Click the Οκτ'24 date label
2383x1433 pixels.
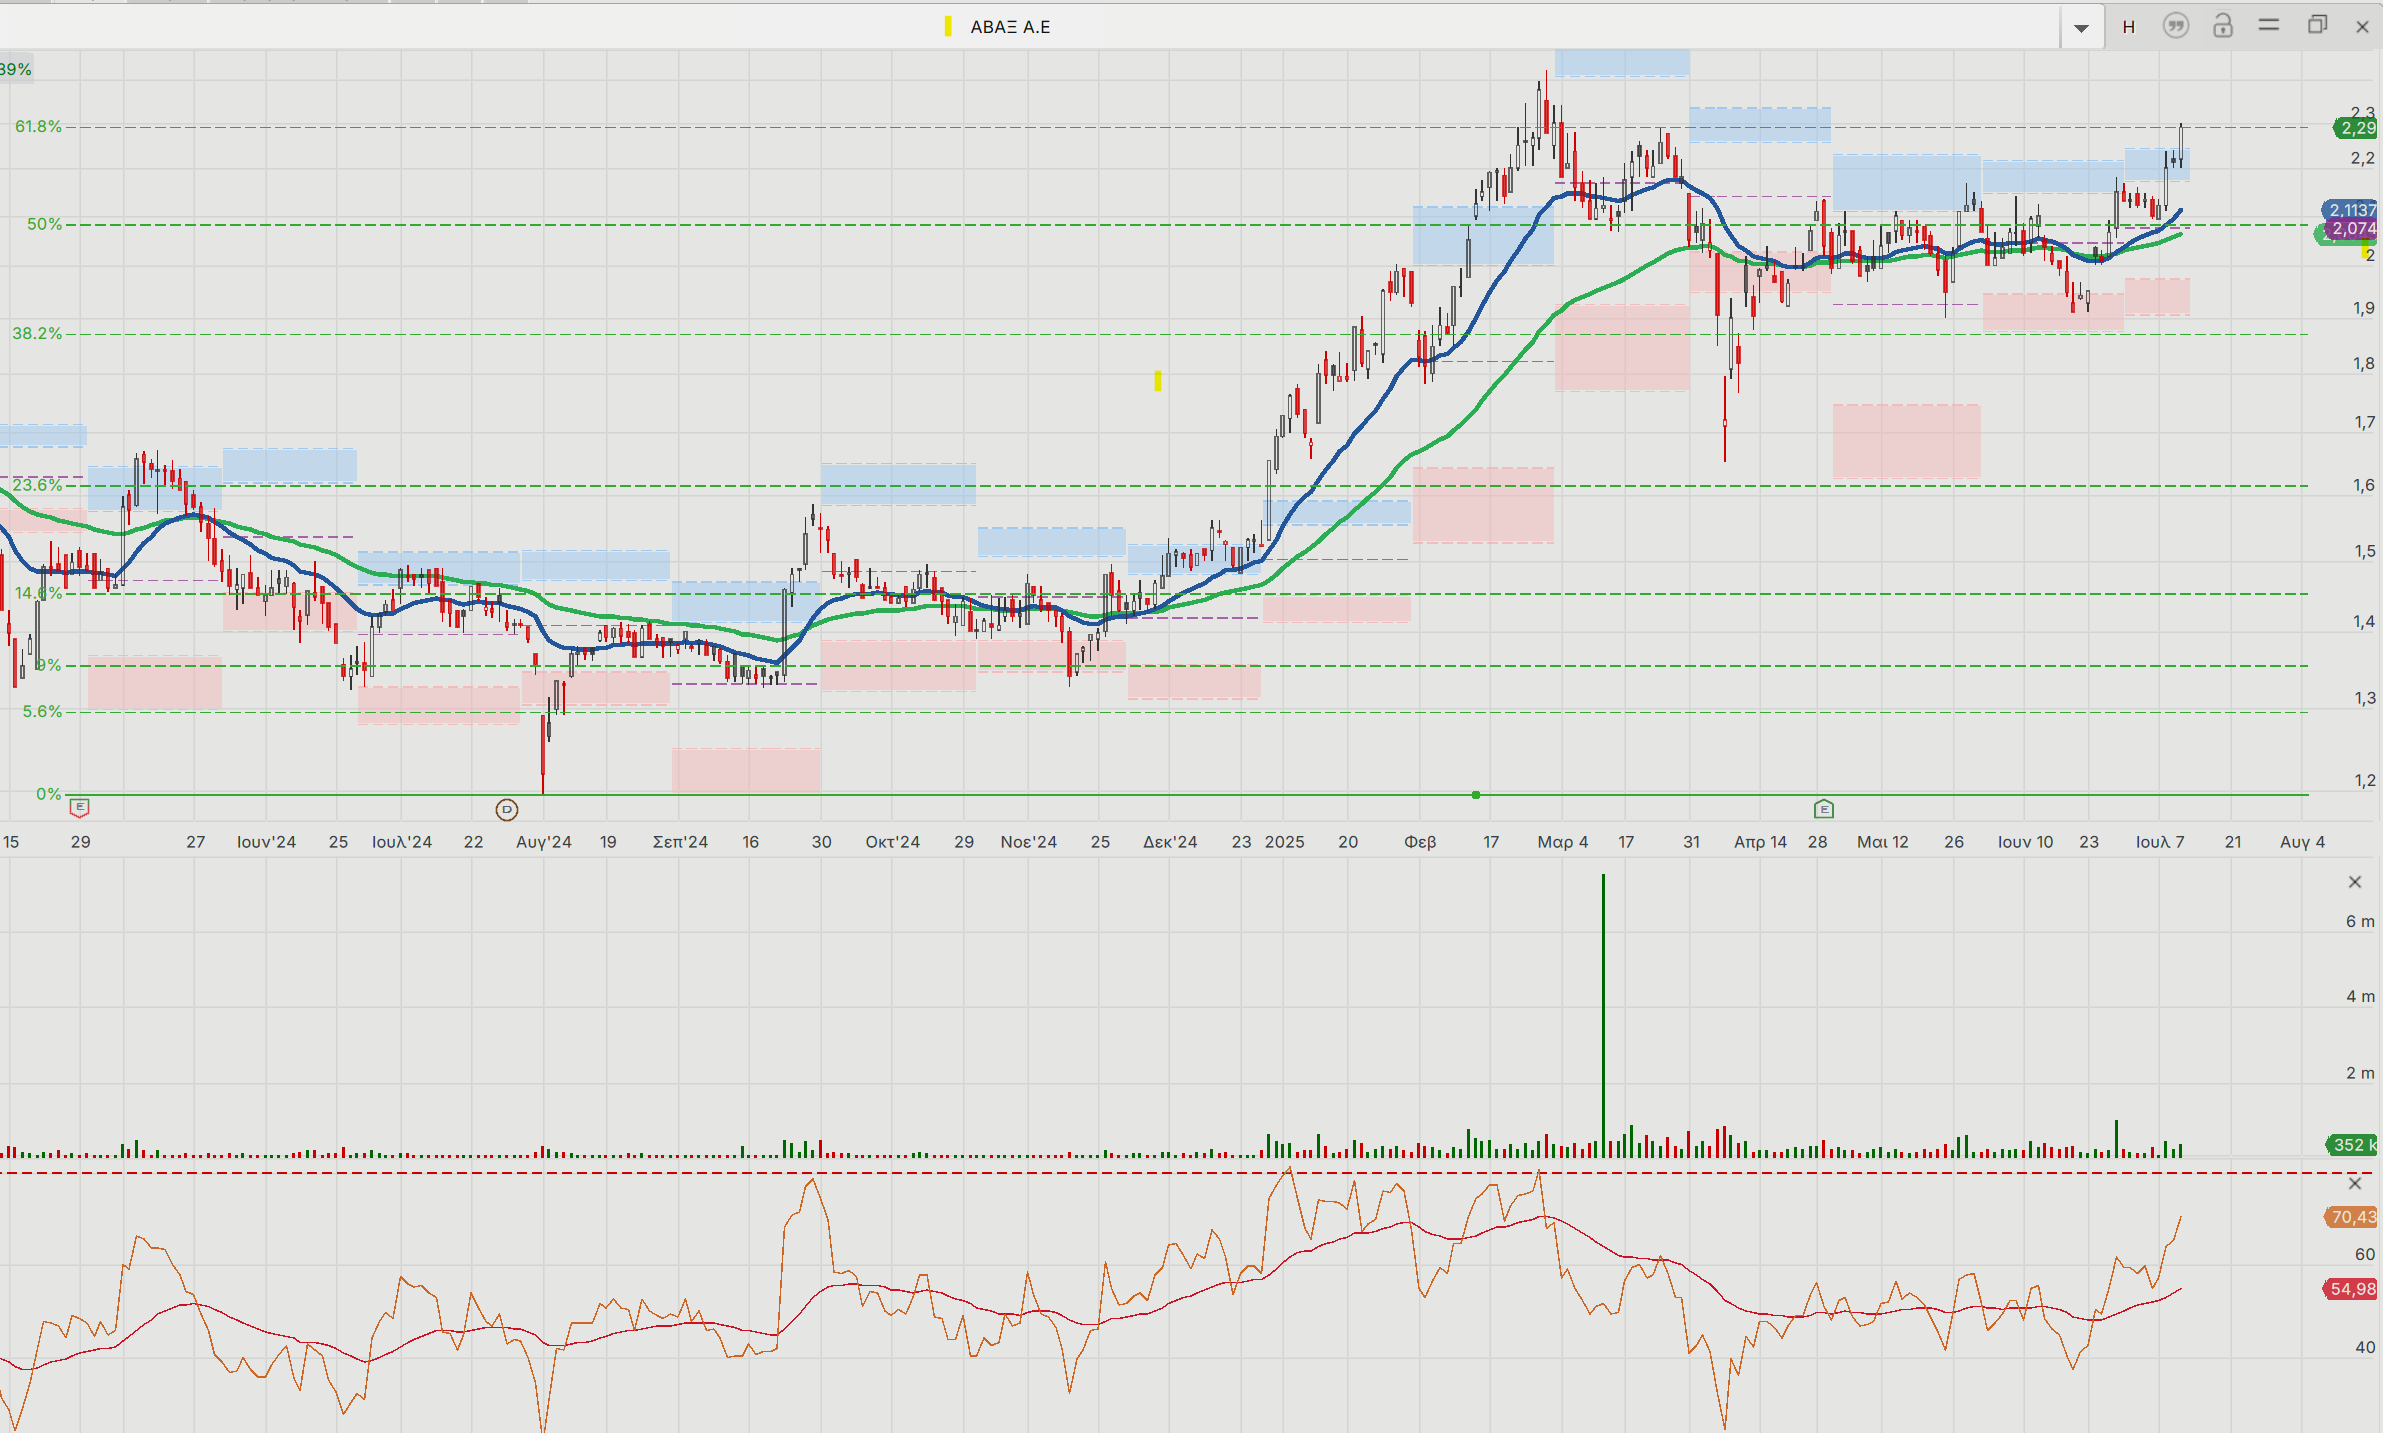pos(893,842)
